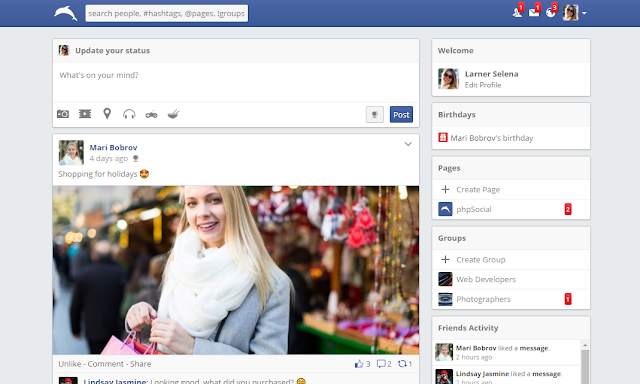Open Mari Bobrov profile name link
The height and width of the screenshot is (384, 640).
[x=113, y=147]
